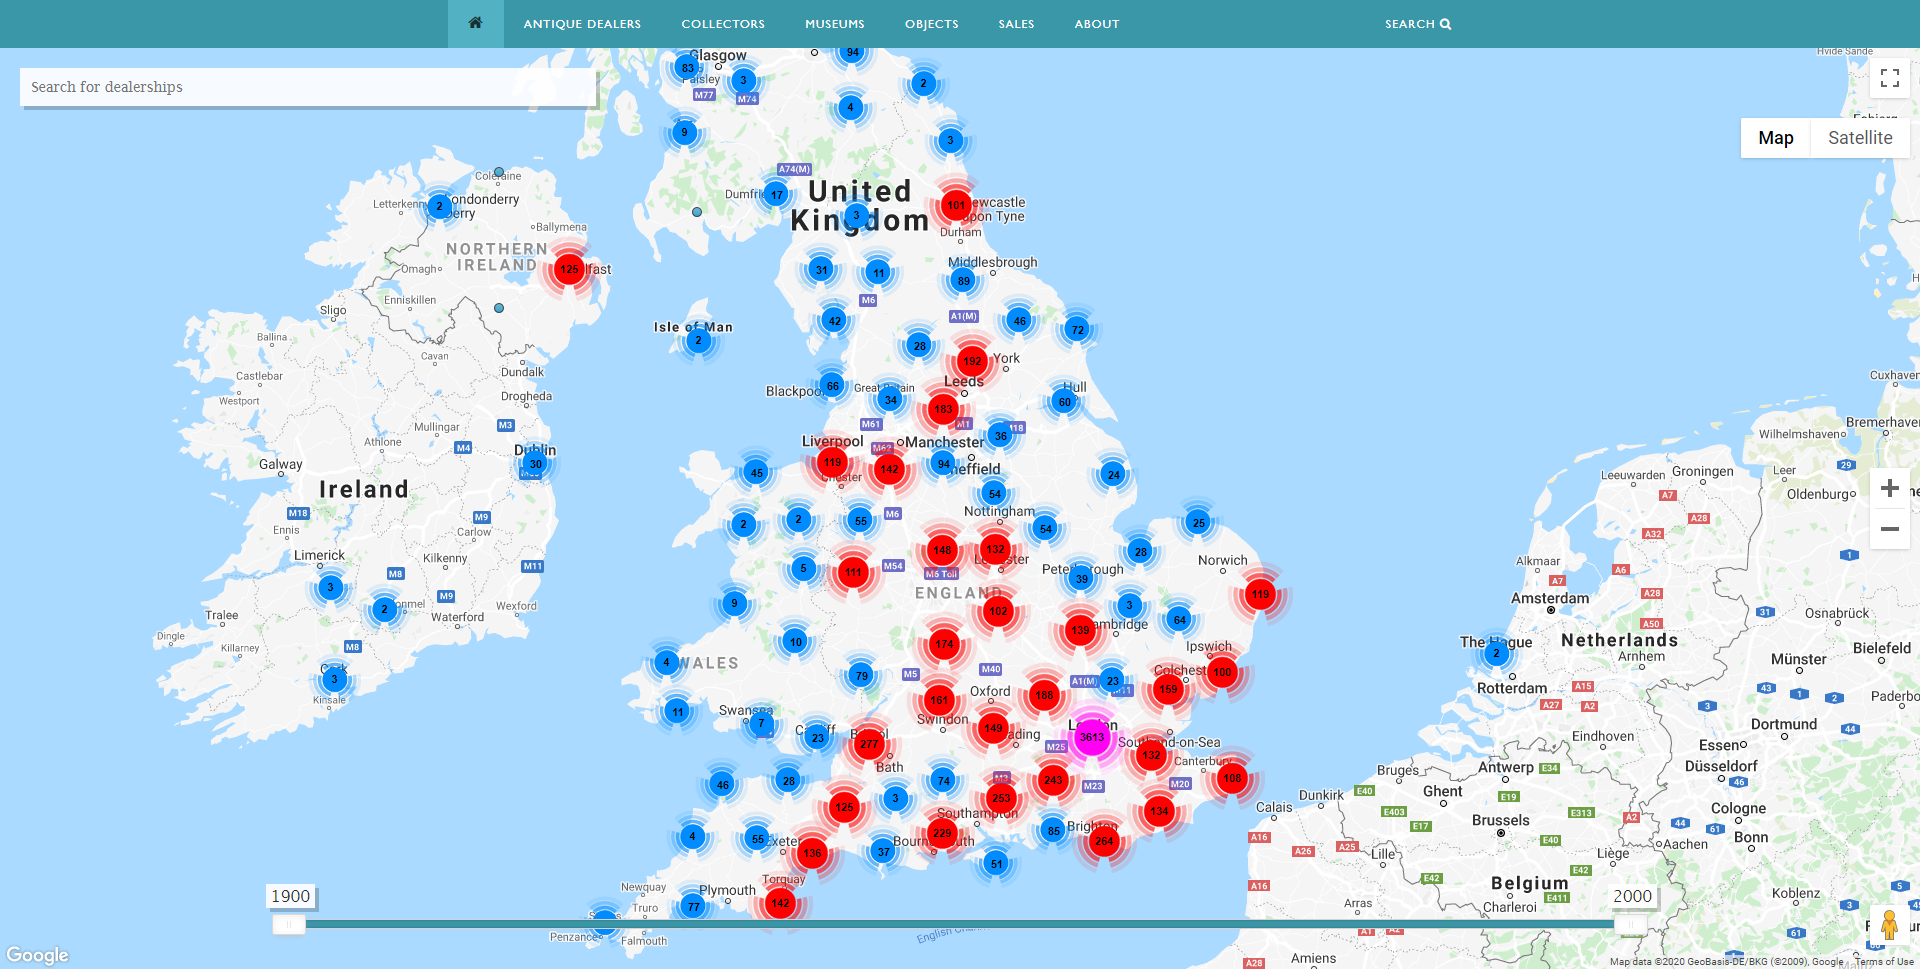This screenshot has width=1920, height=969.
Task: Switch to Satellite map view
Action: tap(1859, 138)
